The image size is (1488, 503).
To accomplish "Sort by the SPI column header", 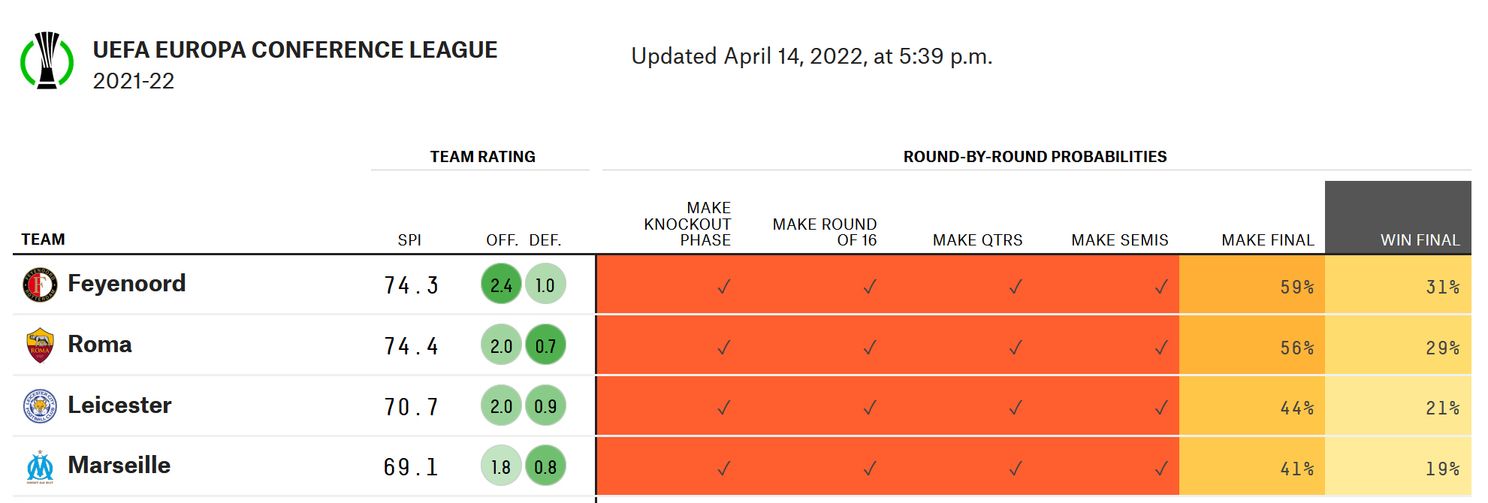I will click(x=410, y=241).
